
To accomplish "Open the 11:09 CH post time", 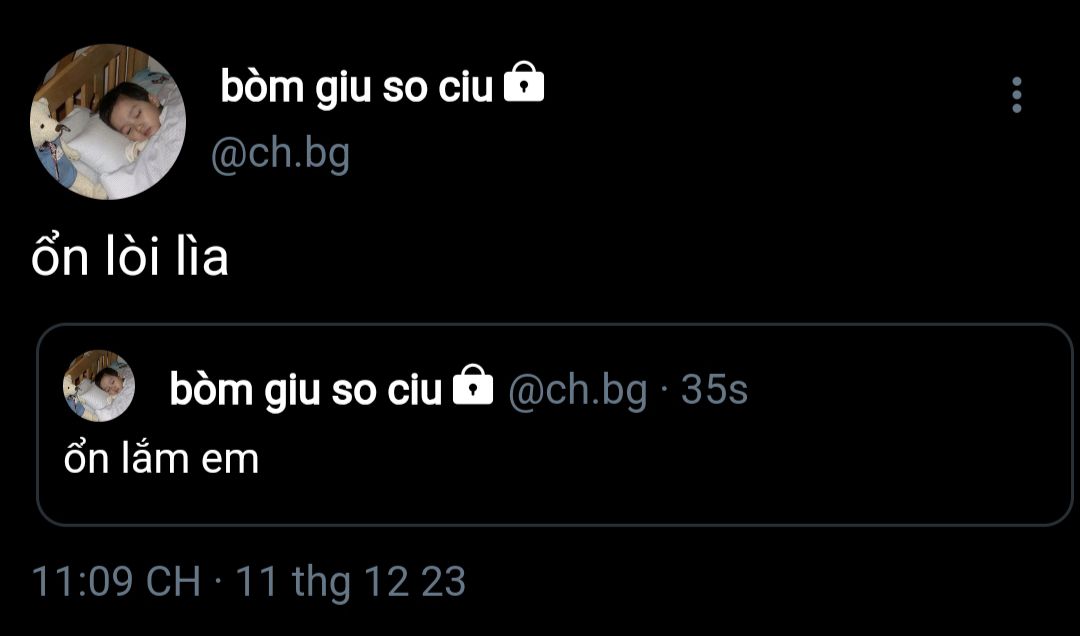I will point(116,581).
